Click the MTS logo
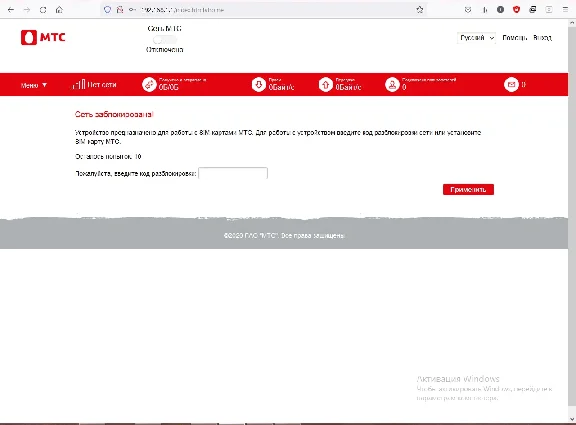 pyautogui.click(x=43, y=37)
